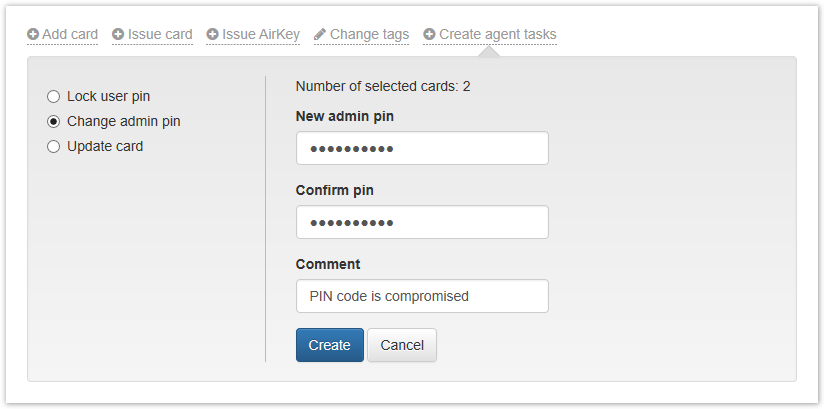
Task: Focus the Confirm pin password field
Action: tap(422, 222)
